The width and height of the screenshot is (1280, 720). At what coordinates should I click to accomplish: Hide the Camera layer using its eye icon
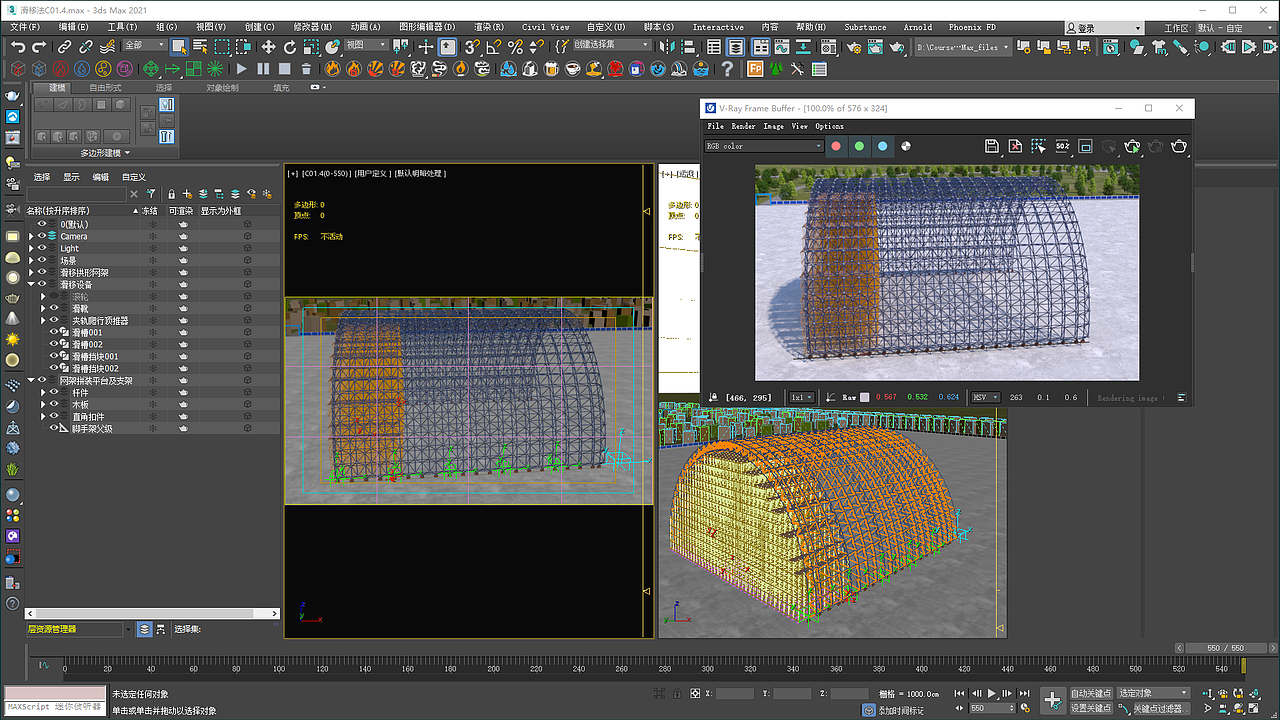point(42,236)
